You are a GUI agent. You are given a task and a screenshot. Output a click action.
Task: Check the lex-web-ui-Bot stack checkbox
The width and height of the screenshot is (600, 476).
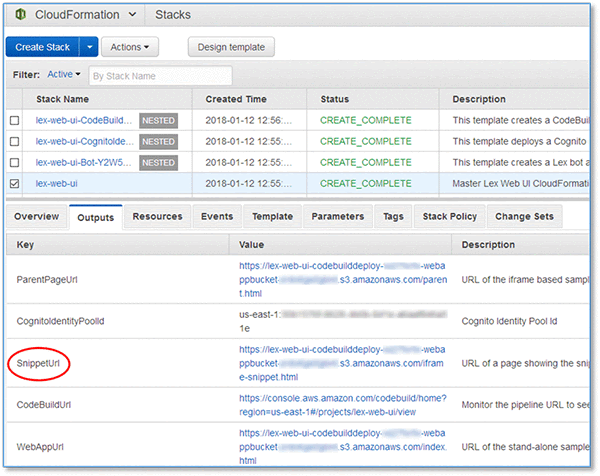coord(15,163)
